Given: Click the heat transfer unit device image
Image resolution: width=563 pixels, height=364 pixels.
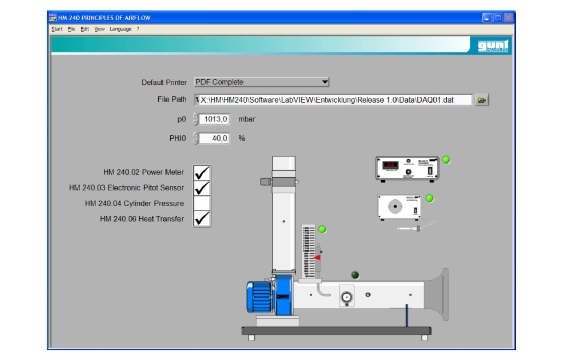Looking at the screenshot, I should [399, 207].
